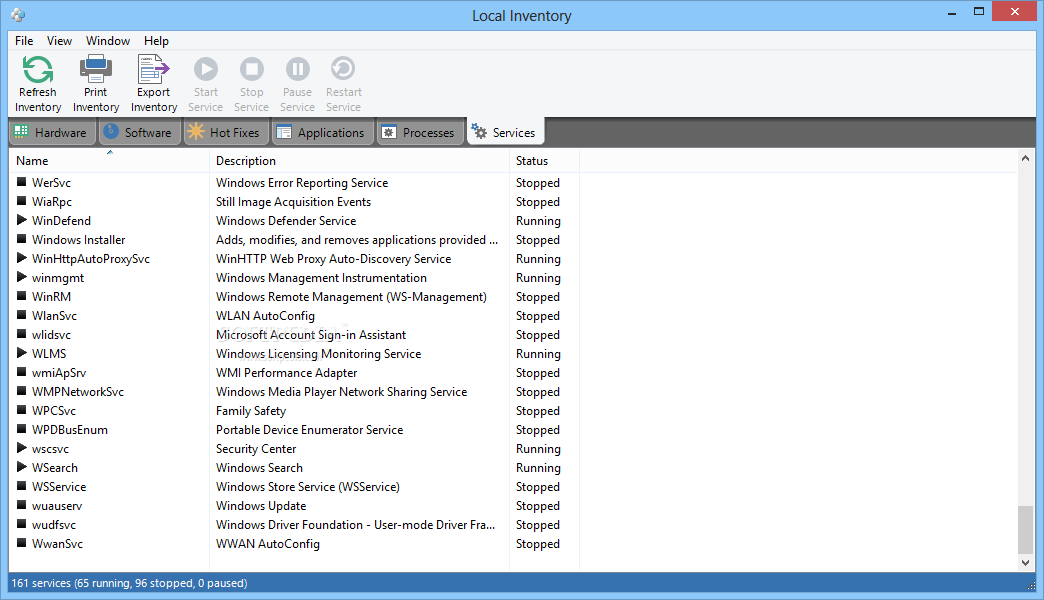The width and height of the screenshot is (1044, 600).
Task: Click the Refresh Inventory icon
Action: click(37, 69)
